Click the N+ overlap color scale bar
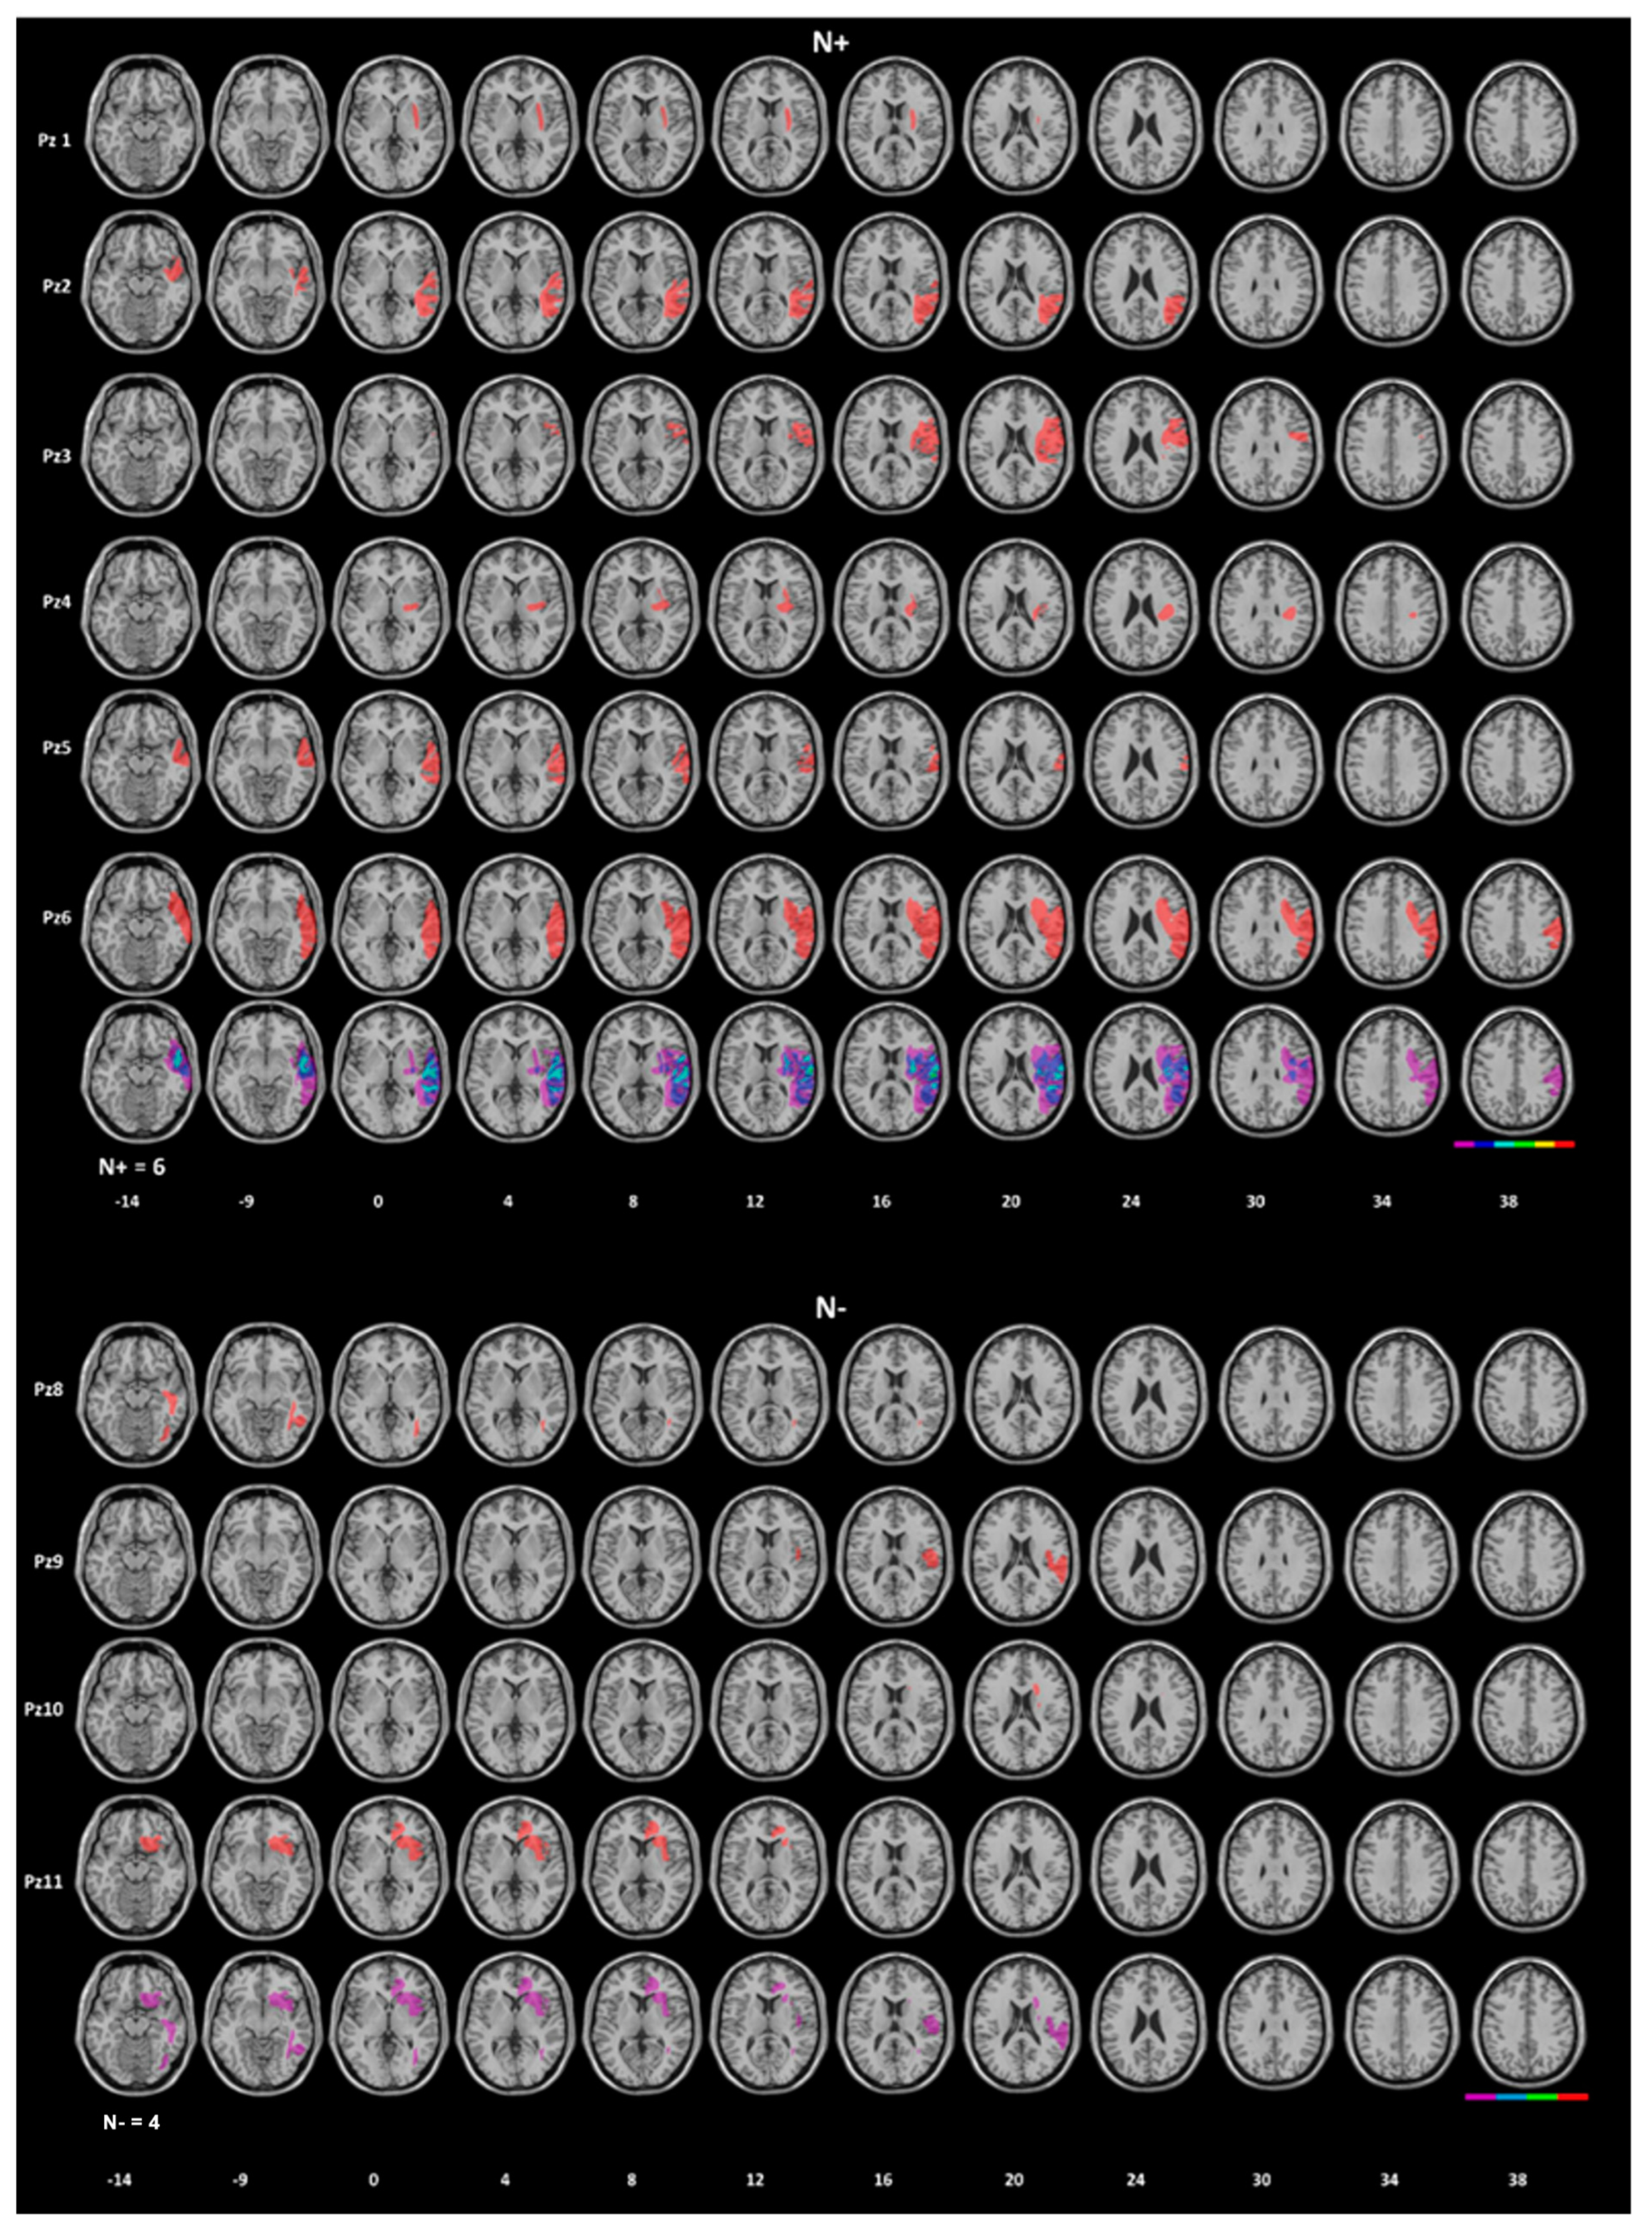Viewport: 1652px width, 2230px height. click(1514, 1143)
